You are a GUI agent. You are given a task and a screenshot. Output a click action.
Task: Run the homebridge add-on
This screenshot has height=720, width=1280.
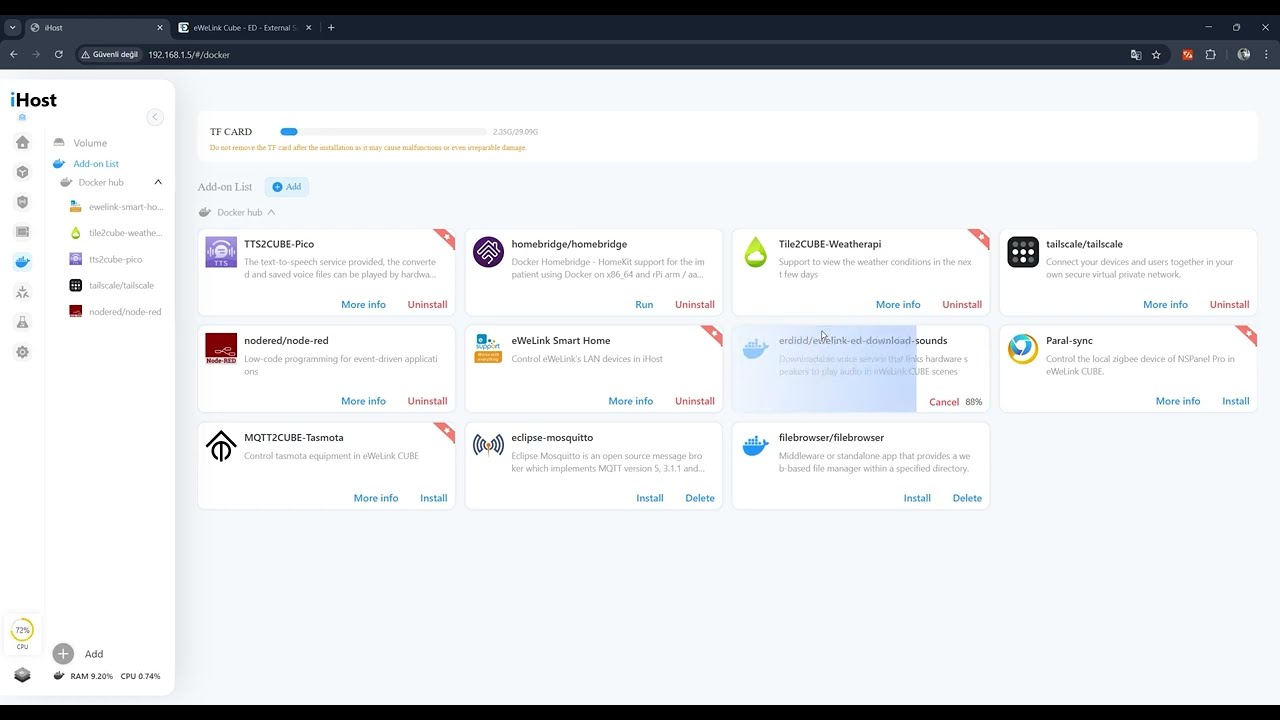pos(644,305)
